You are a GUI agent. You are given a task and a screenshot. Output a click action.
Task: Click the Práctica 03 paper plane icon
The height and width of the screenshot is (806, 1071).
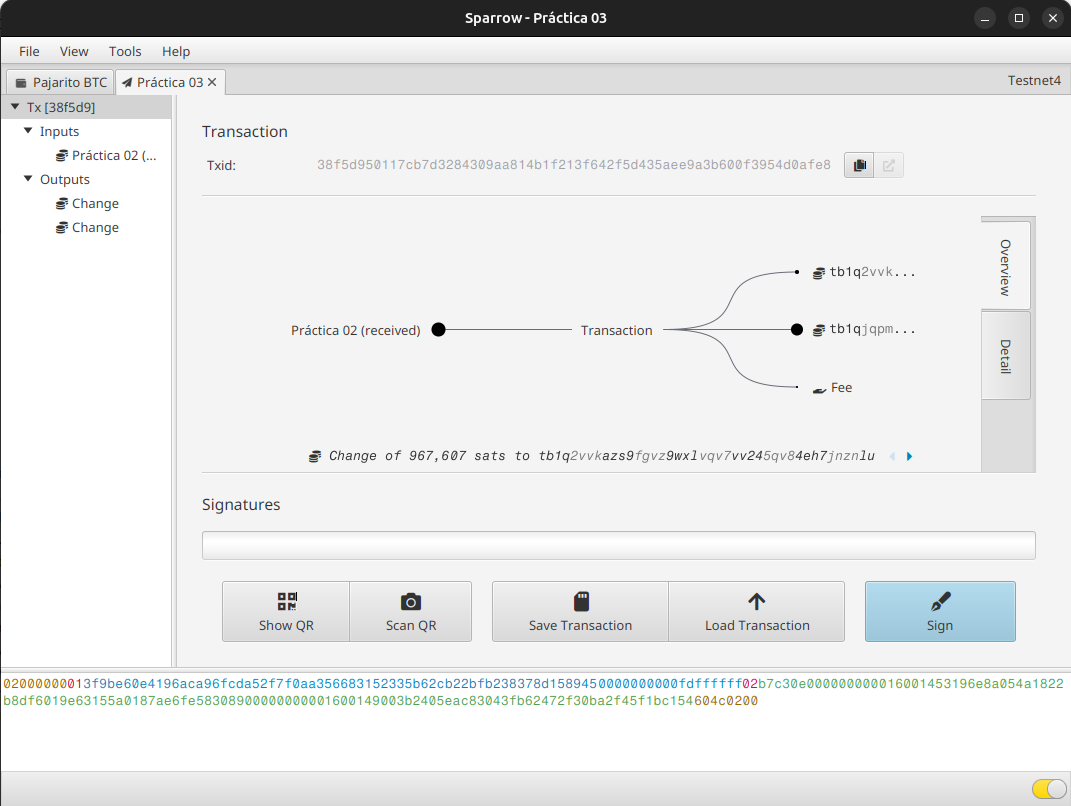click(x=127, y=83)
